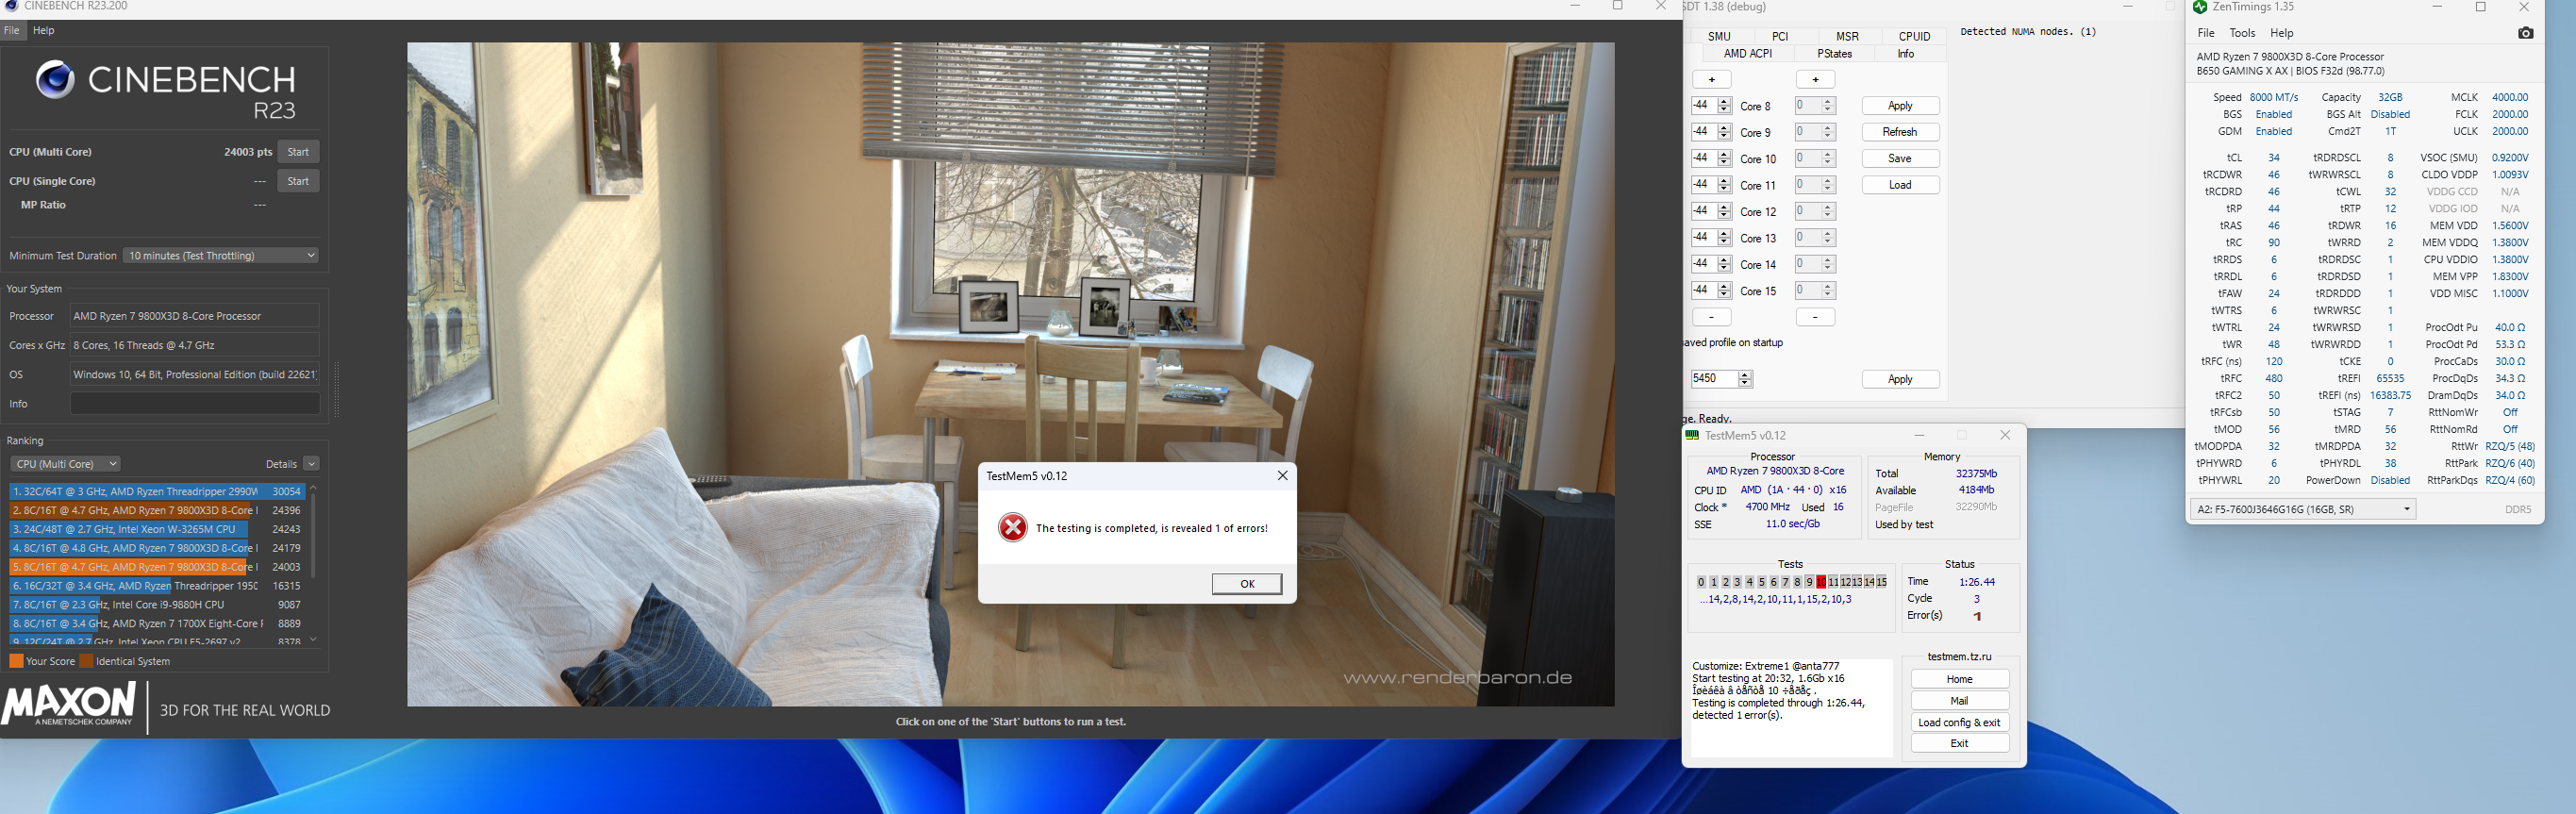Viewport: 2576px width, 814px height.
Task: Adjust the Core 12 -44 offset stepper
Action: click(x=1724, y=211)
